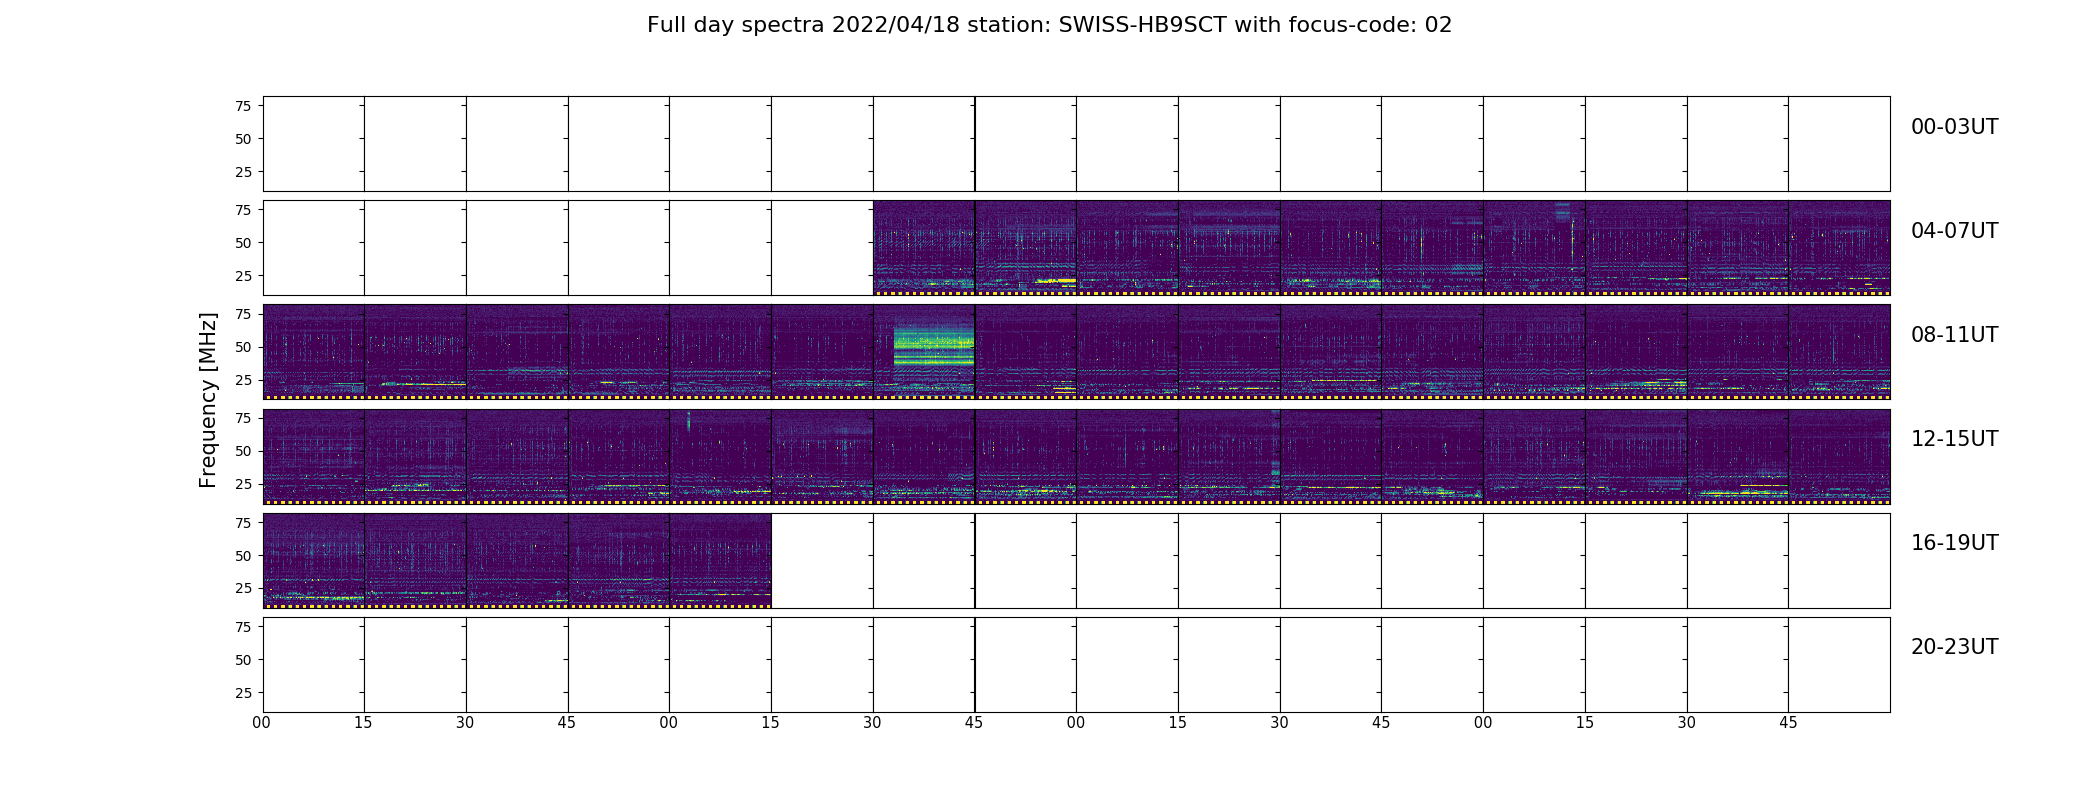Select the "16-19UT" row label

click(x=1954, y=543)
